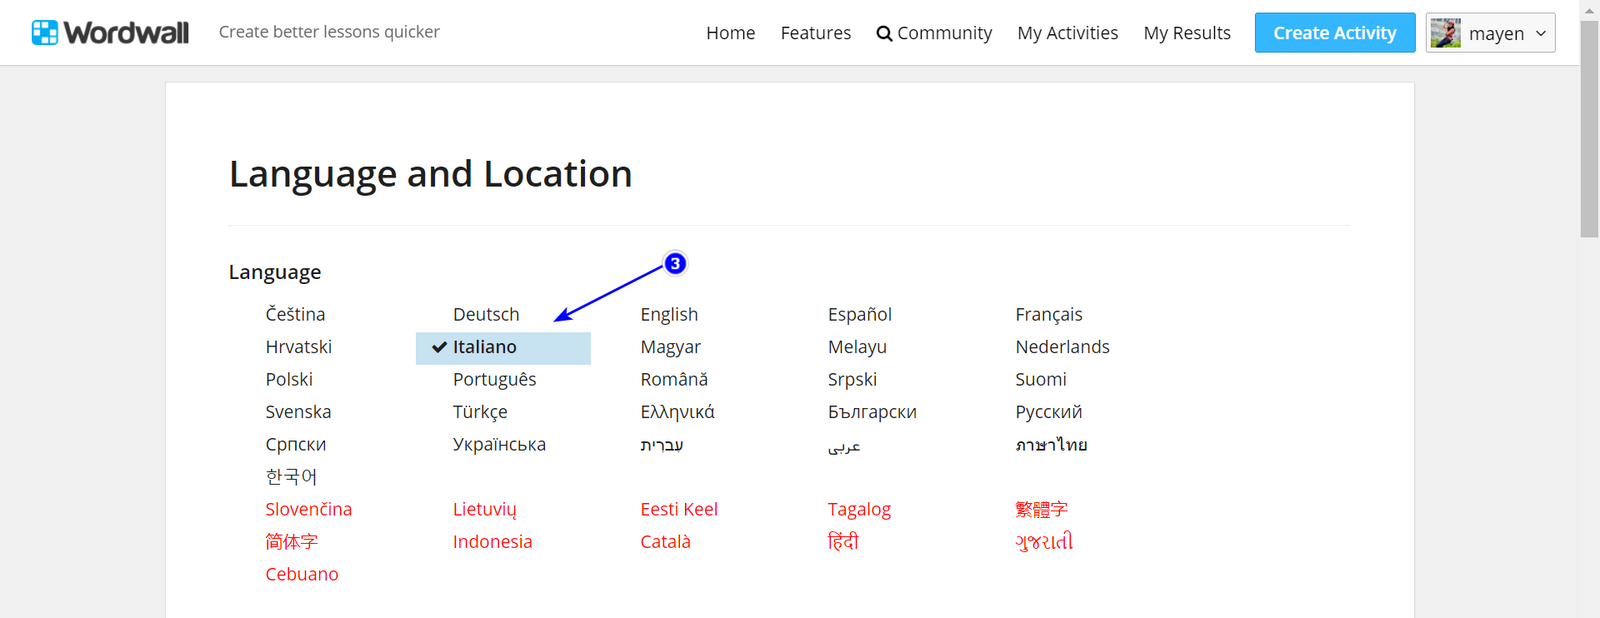
Task: Select Српски language option
Action: [x=295, y=444]
